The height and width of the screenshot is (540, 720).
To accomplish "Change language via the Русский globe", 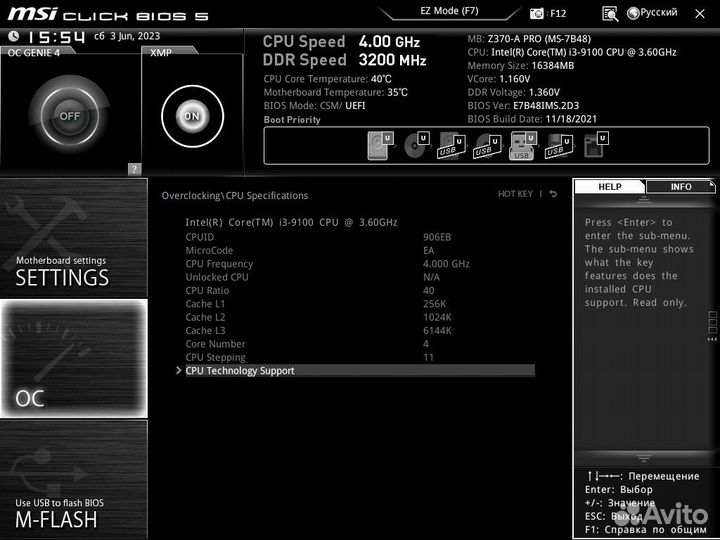I will pyautogui.click(x=652, y=13).
